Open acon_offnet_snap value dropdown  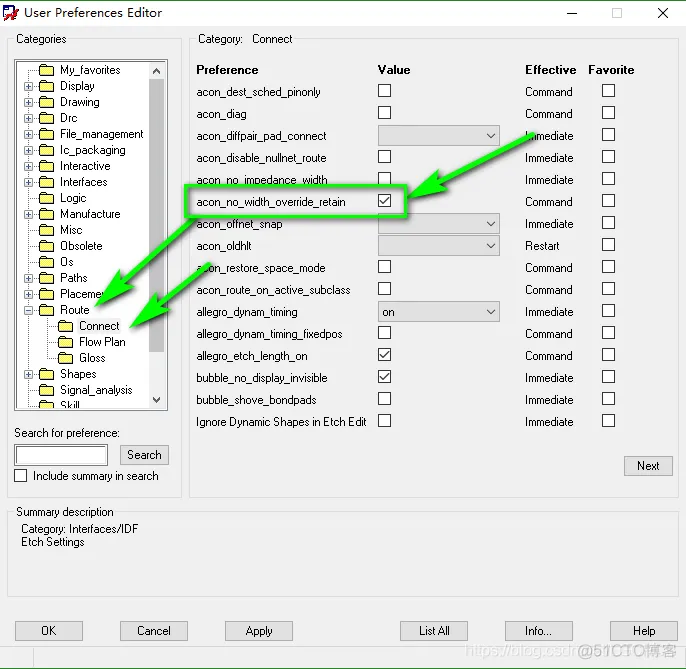click(439, 224)
